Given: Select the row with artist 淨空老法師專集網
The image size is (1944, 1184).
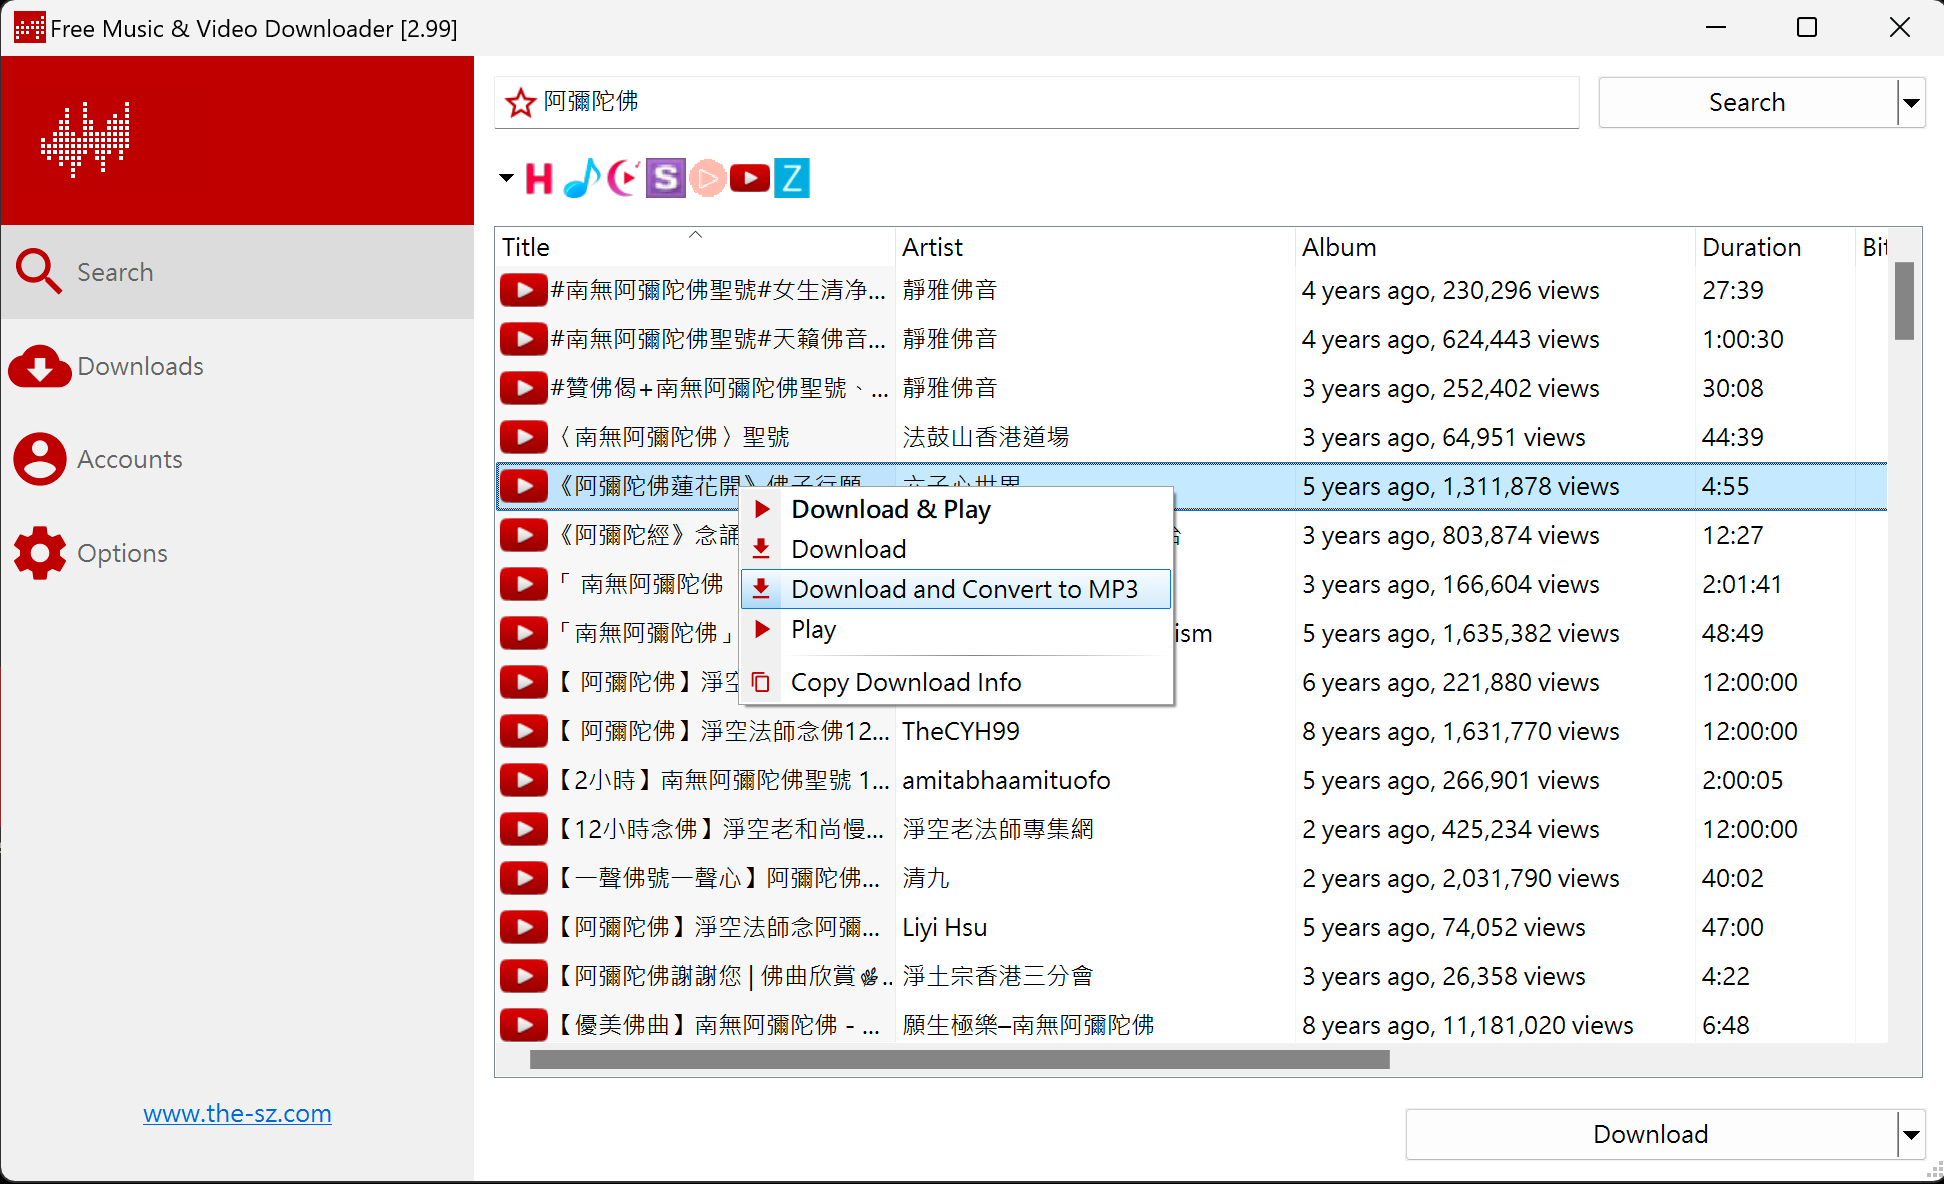Looking at the screenshot, I should [1191, 829].
